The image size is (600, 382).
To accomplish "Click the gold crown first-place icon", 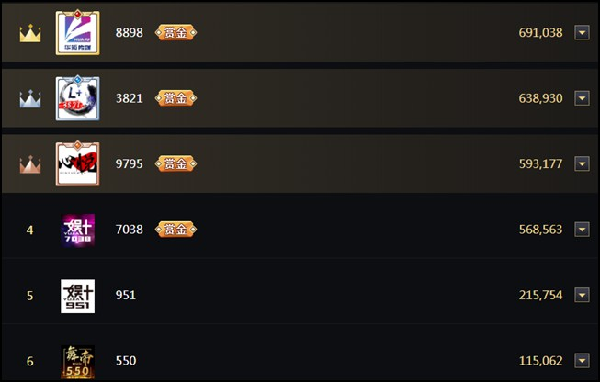I will point(30,33).
